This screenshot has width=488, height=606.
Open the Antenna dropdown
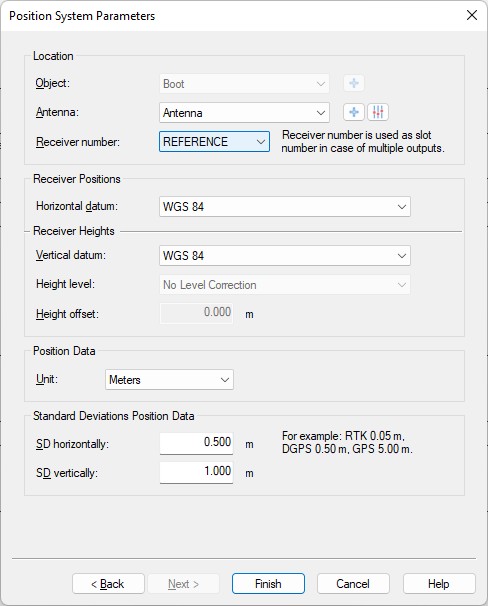tap(244, 112)
